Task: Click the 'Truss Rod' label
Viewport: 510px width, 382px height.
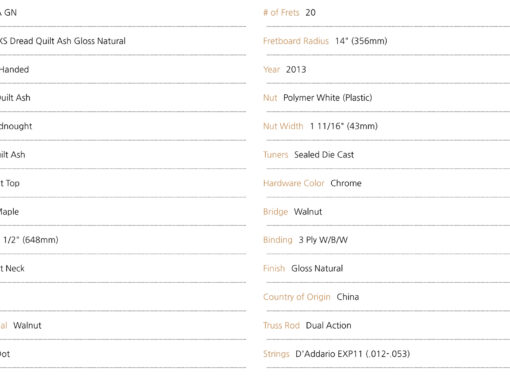Action: point(281,326)
